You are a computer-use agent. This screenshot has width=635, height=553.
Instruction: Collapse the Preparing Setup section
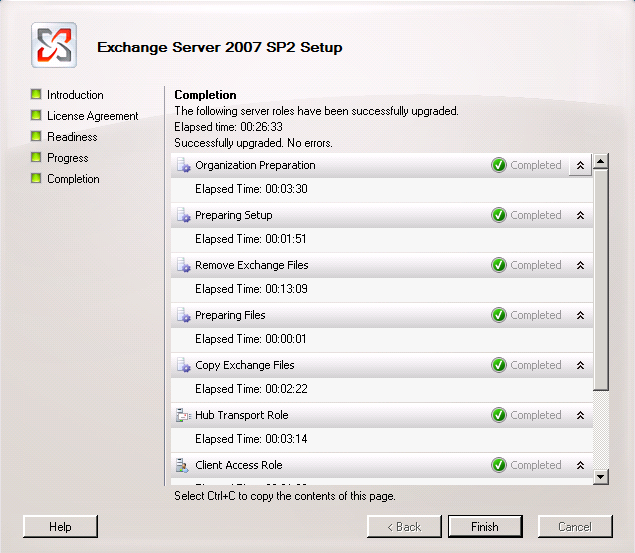point(580,215)
